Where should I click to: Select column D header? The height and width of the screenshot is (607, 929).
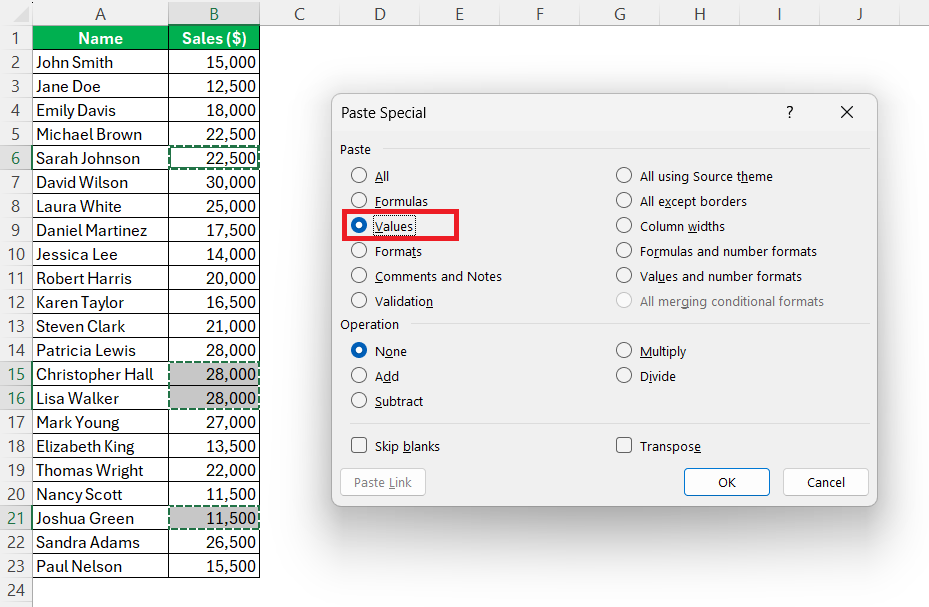pos(380,14)
